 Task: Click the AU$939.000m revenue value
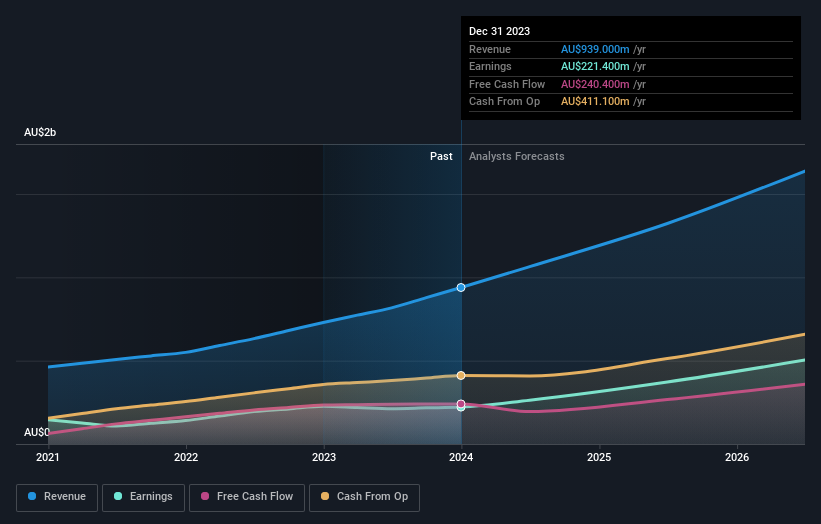tap(595, 49)
